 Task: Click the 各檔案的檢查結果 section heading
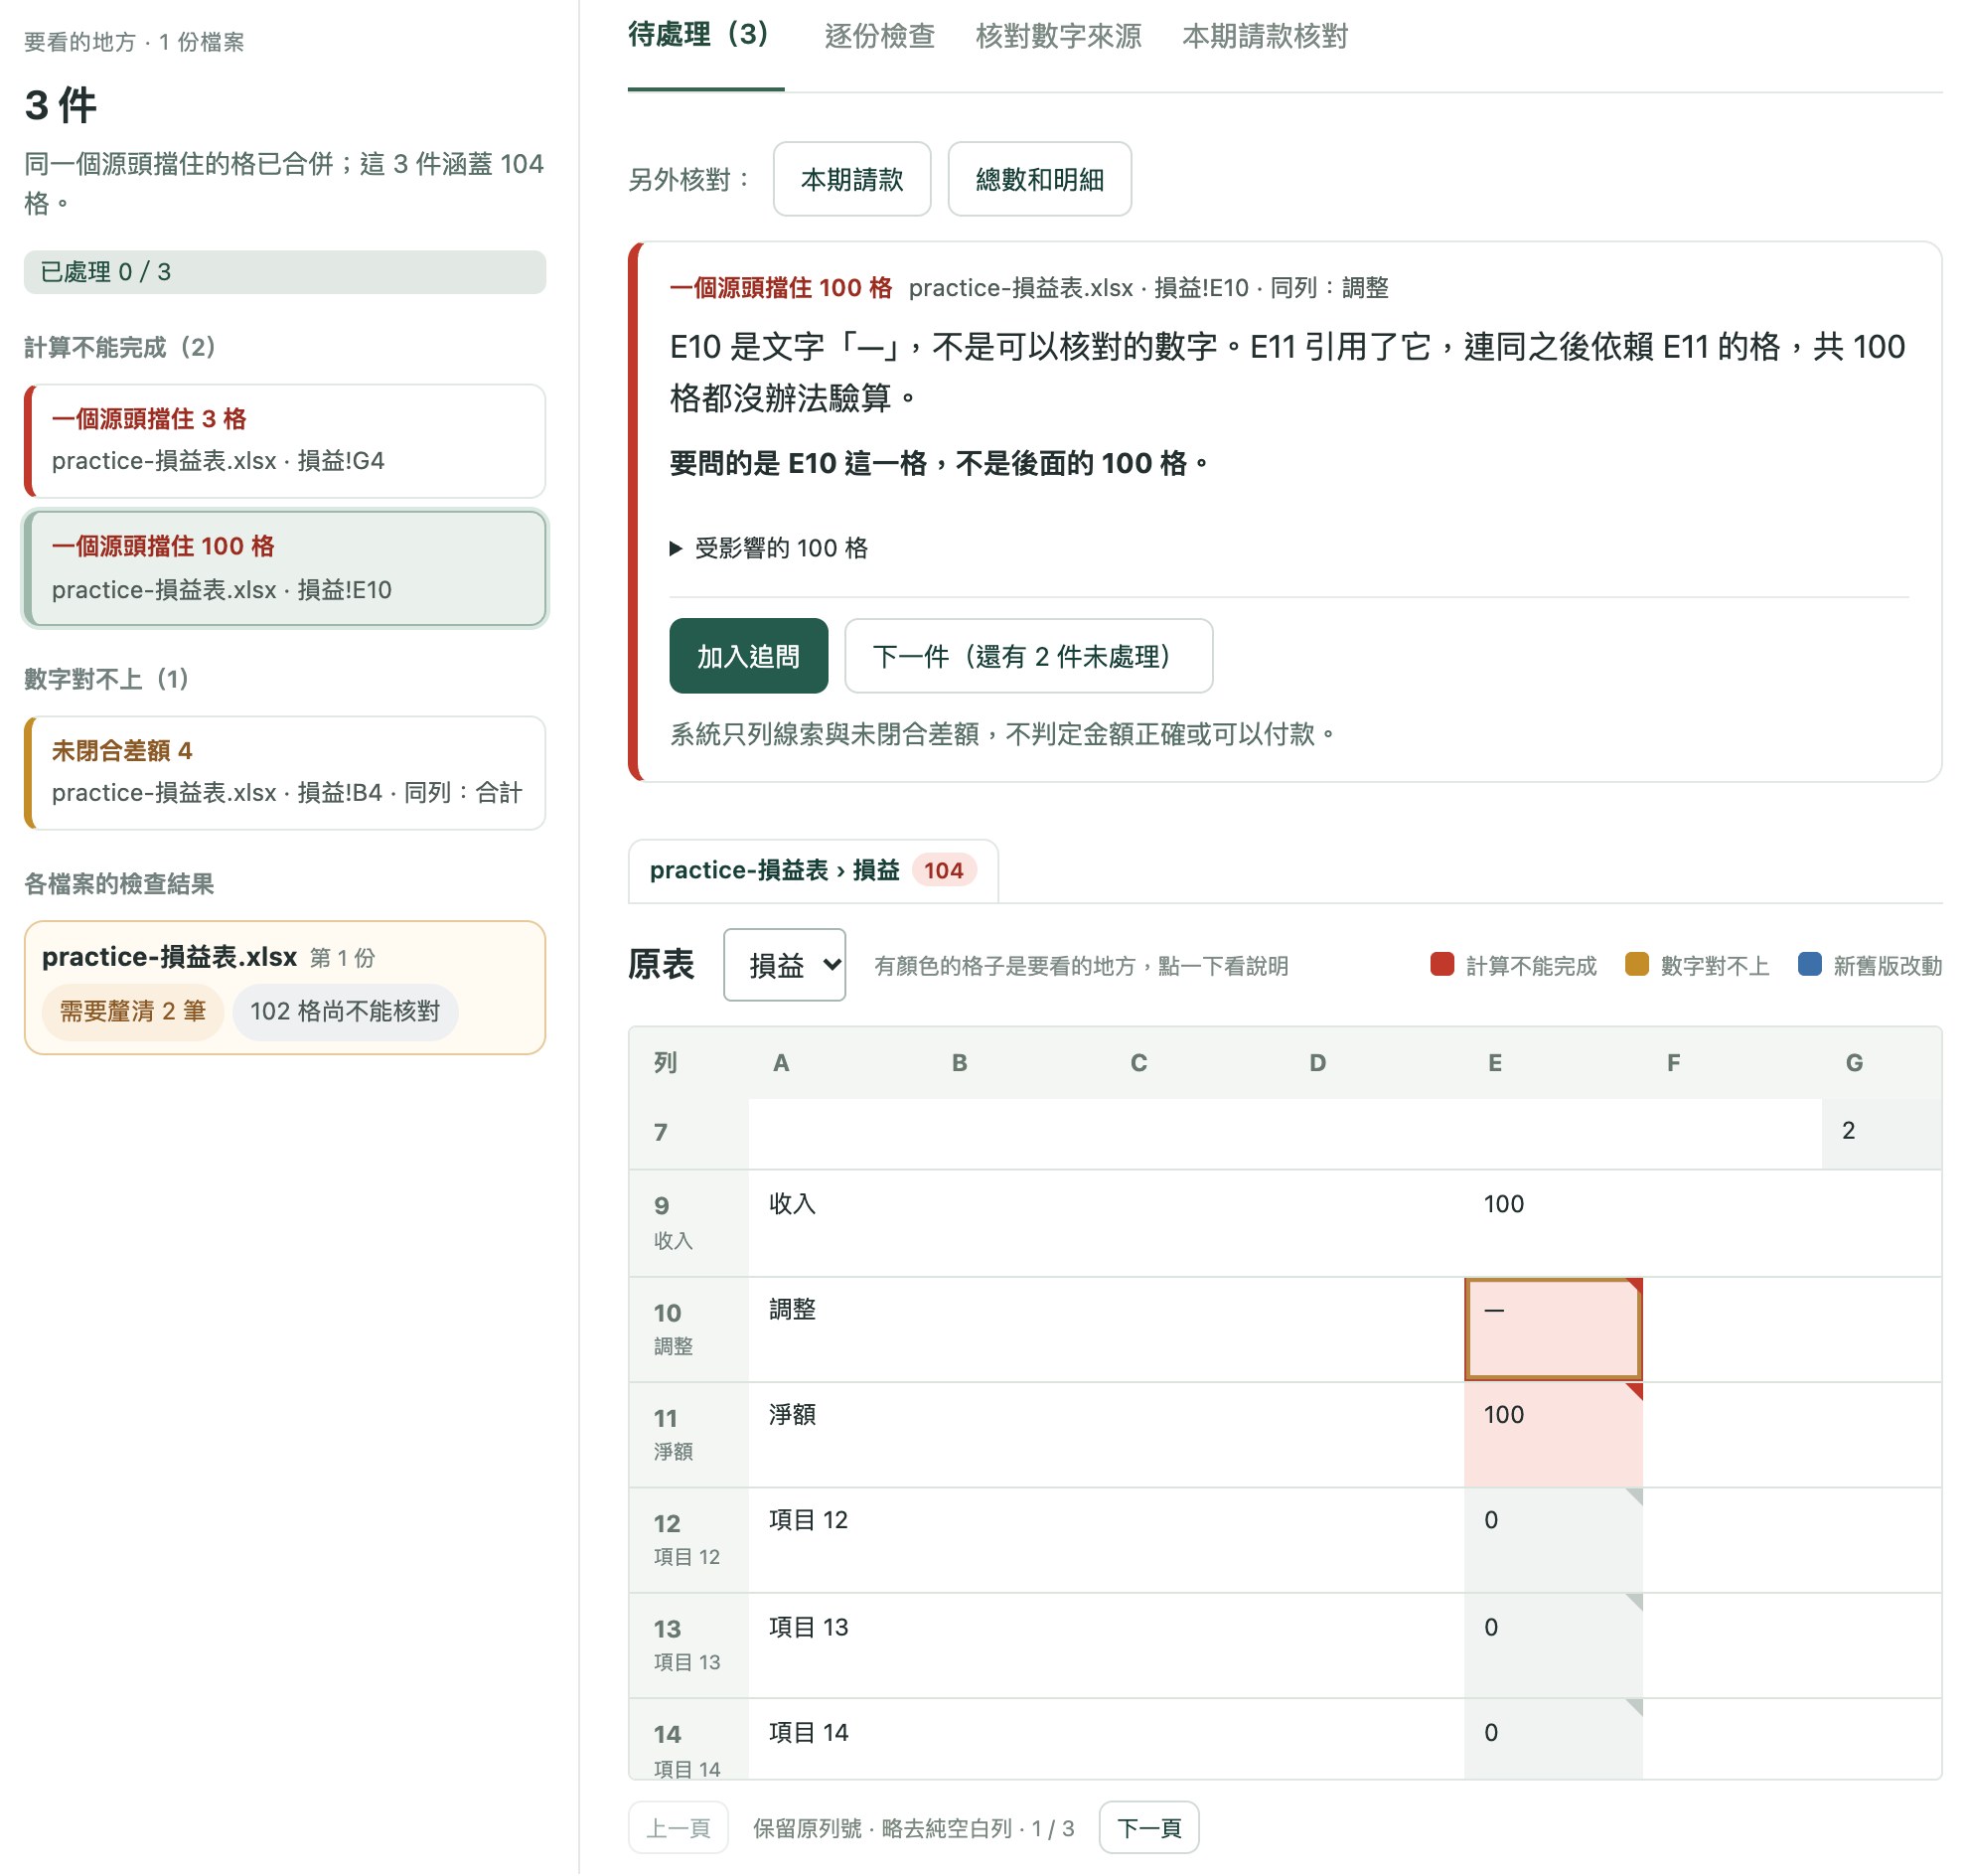[119, 885]
